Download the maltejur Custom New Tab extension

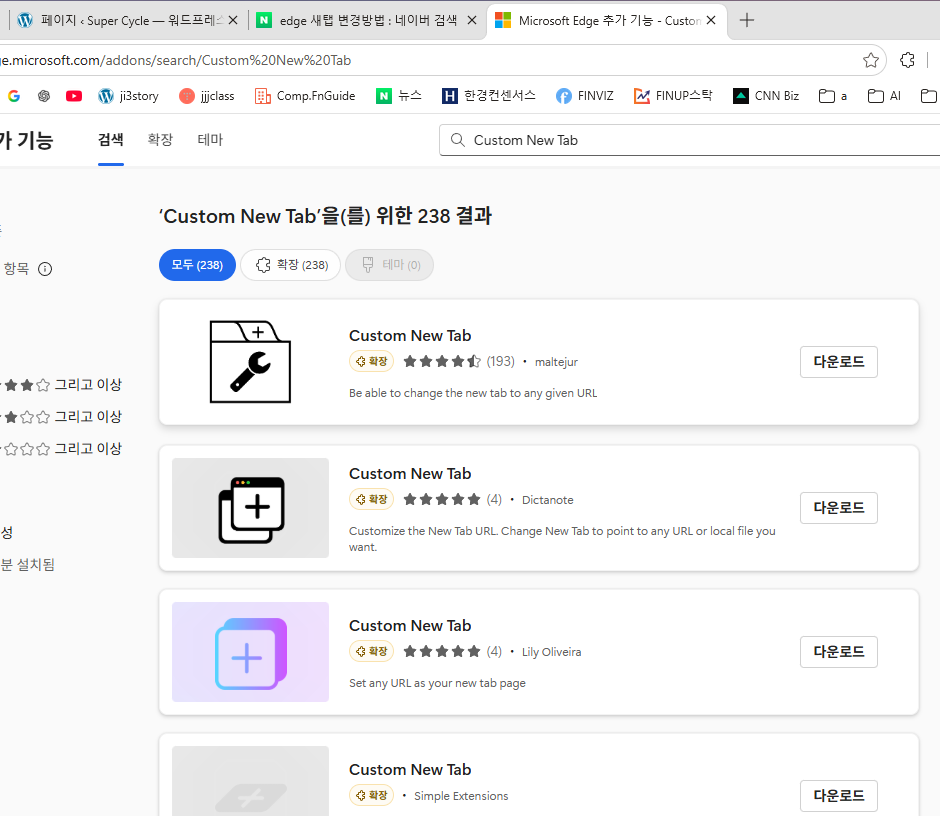(839, 362)
